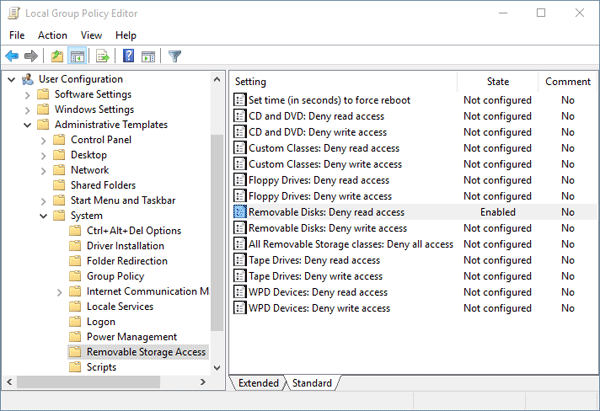Expand the Control Panel folder arrow
The width and height of the screenshot is (600, 411).
(43, 140)
